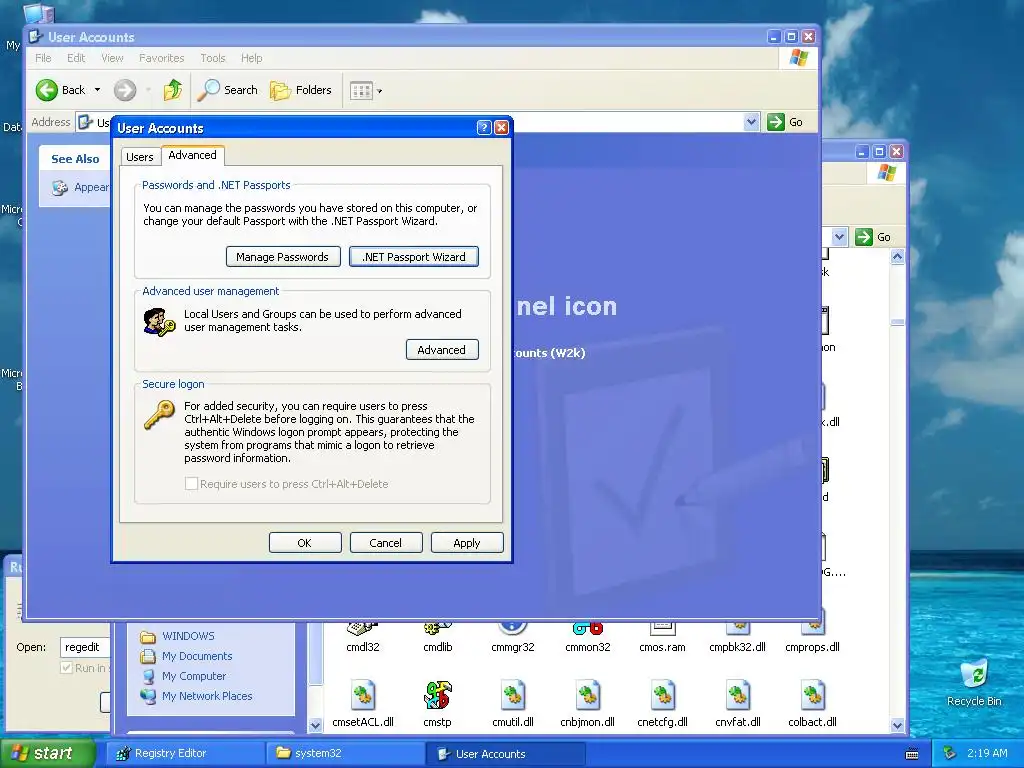The height and width of the screenshot is (768, 1024).
Task: Cancel the User Accounts dialog
Action: 386,543
